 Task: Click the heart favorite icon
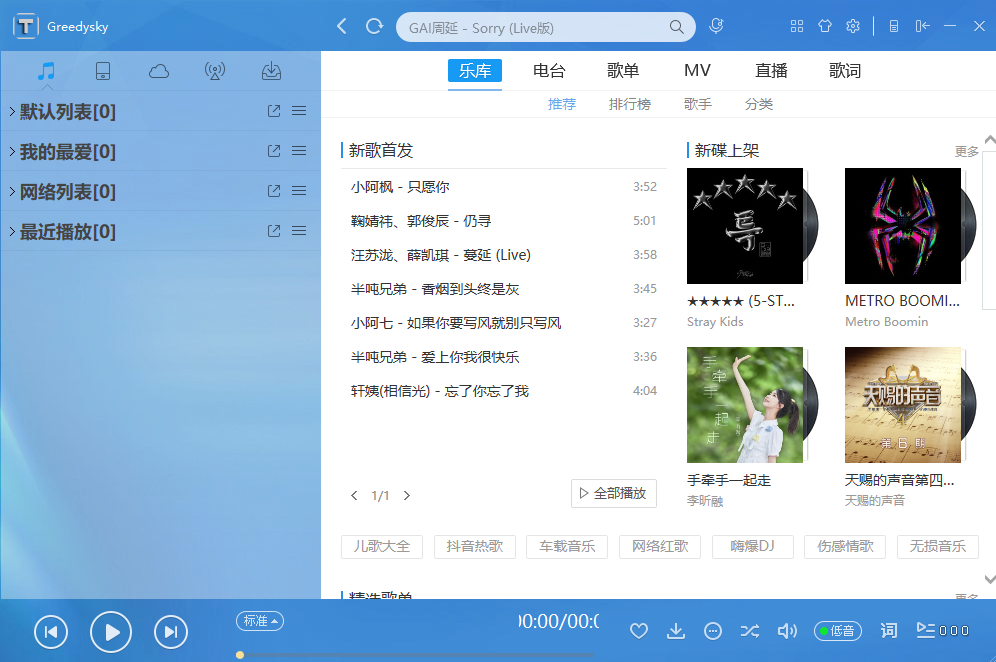639,631
